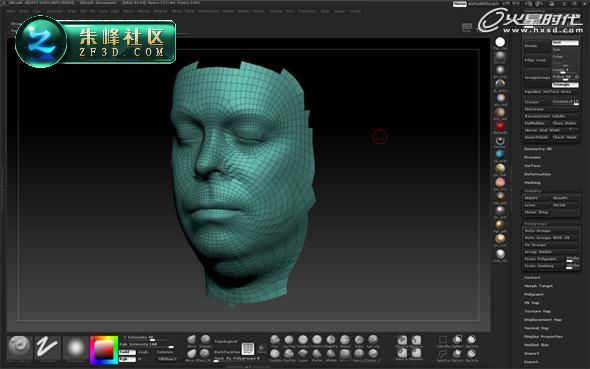The height and width of the screenshot is (369, 590).
Task: Expand the Deformation section
Action: tap(538, 174)
